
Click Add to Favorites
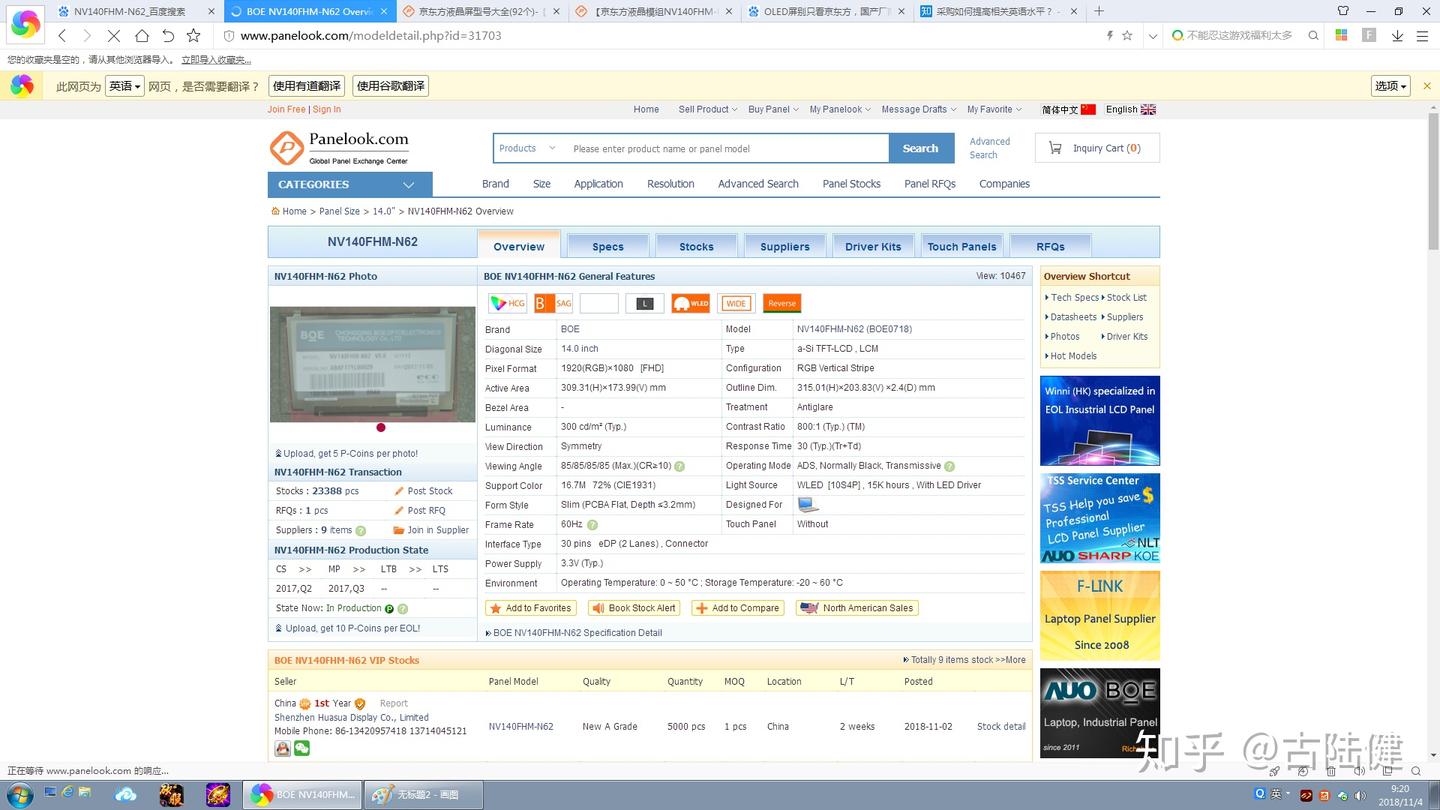tap(530, 608)
